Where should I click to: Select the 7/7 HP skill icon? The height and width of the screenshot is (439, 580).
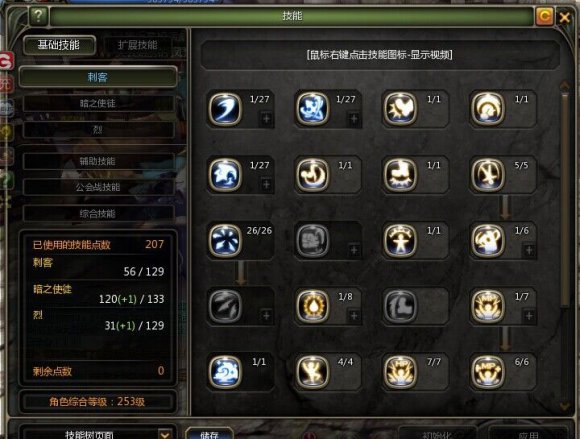(400, 371)
